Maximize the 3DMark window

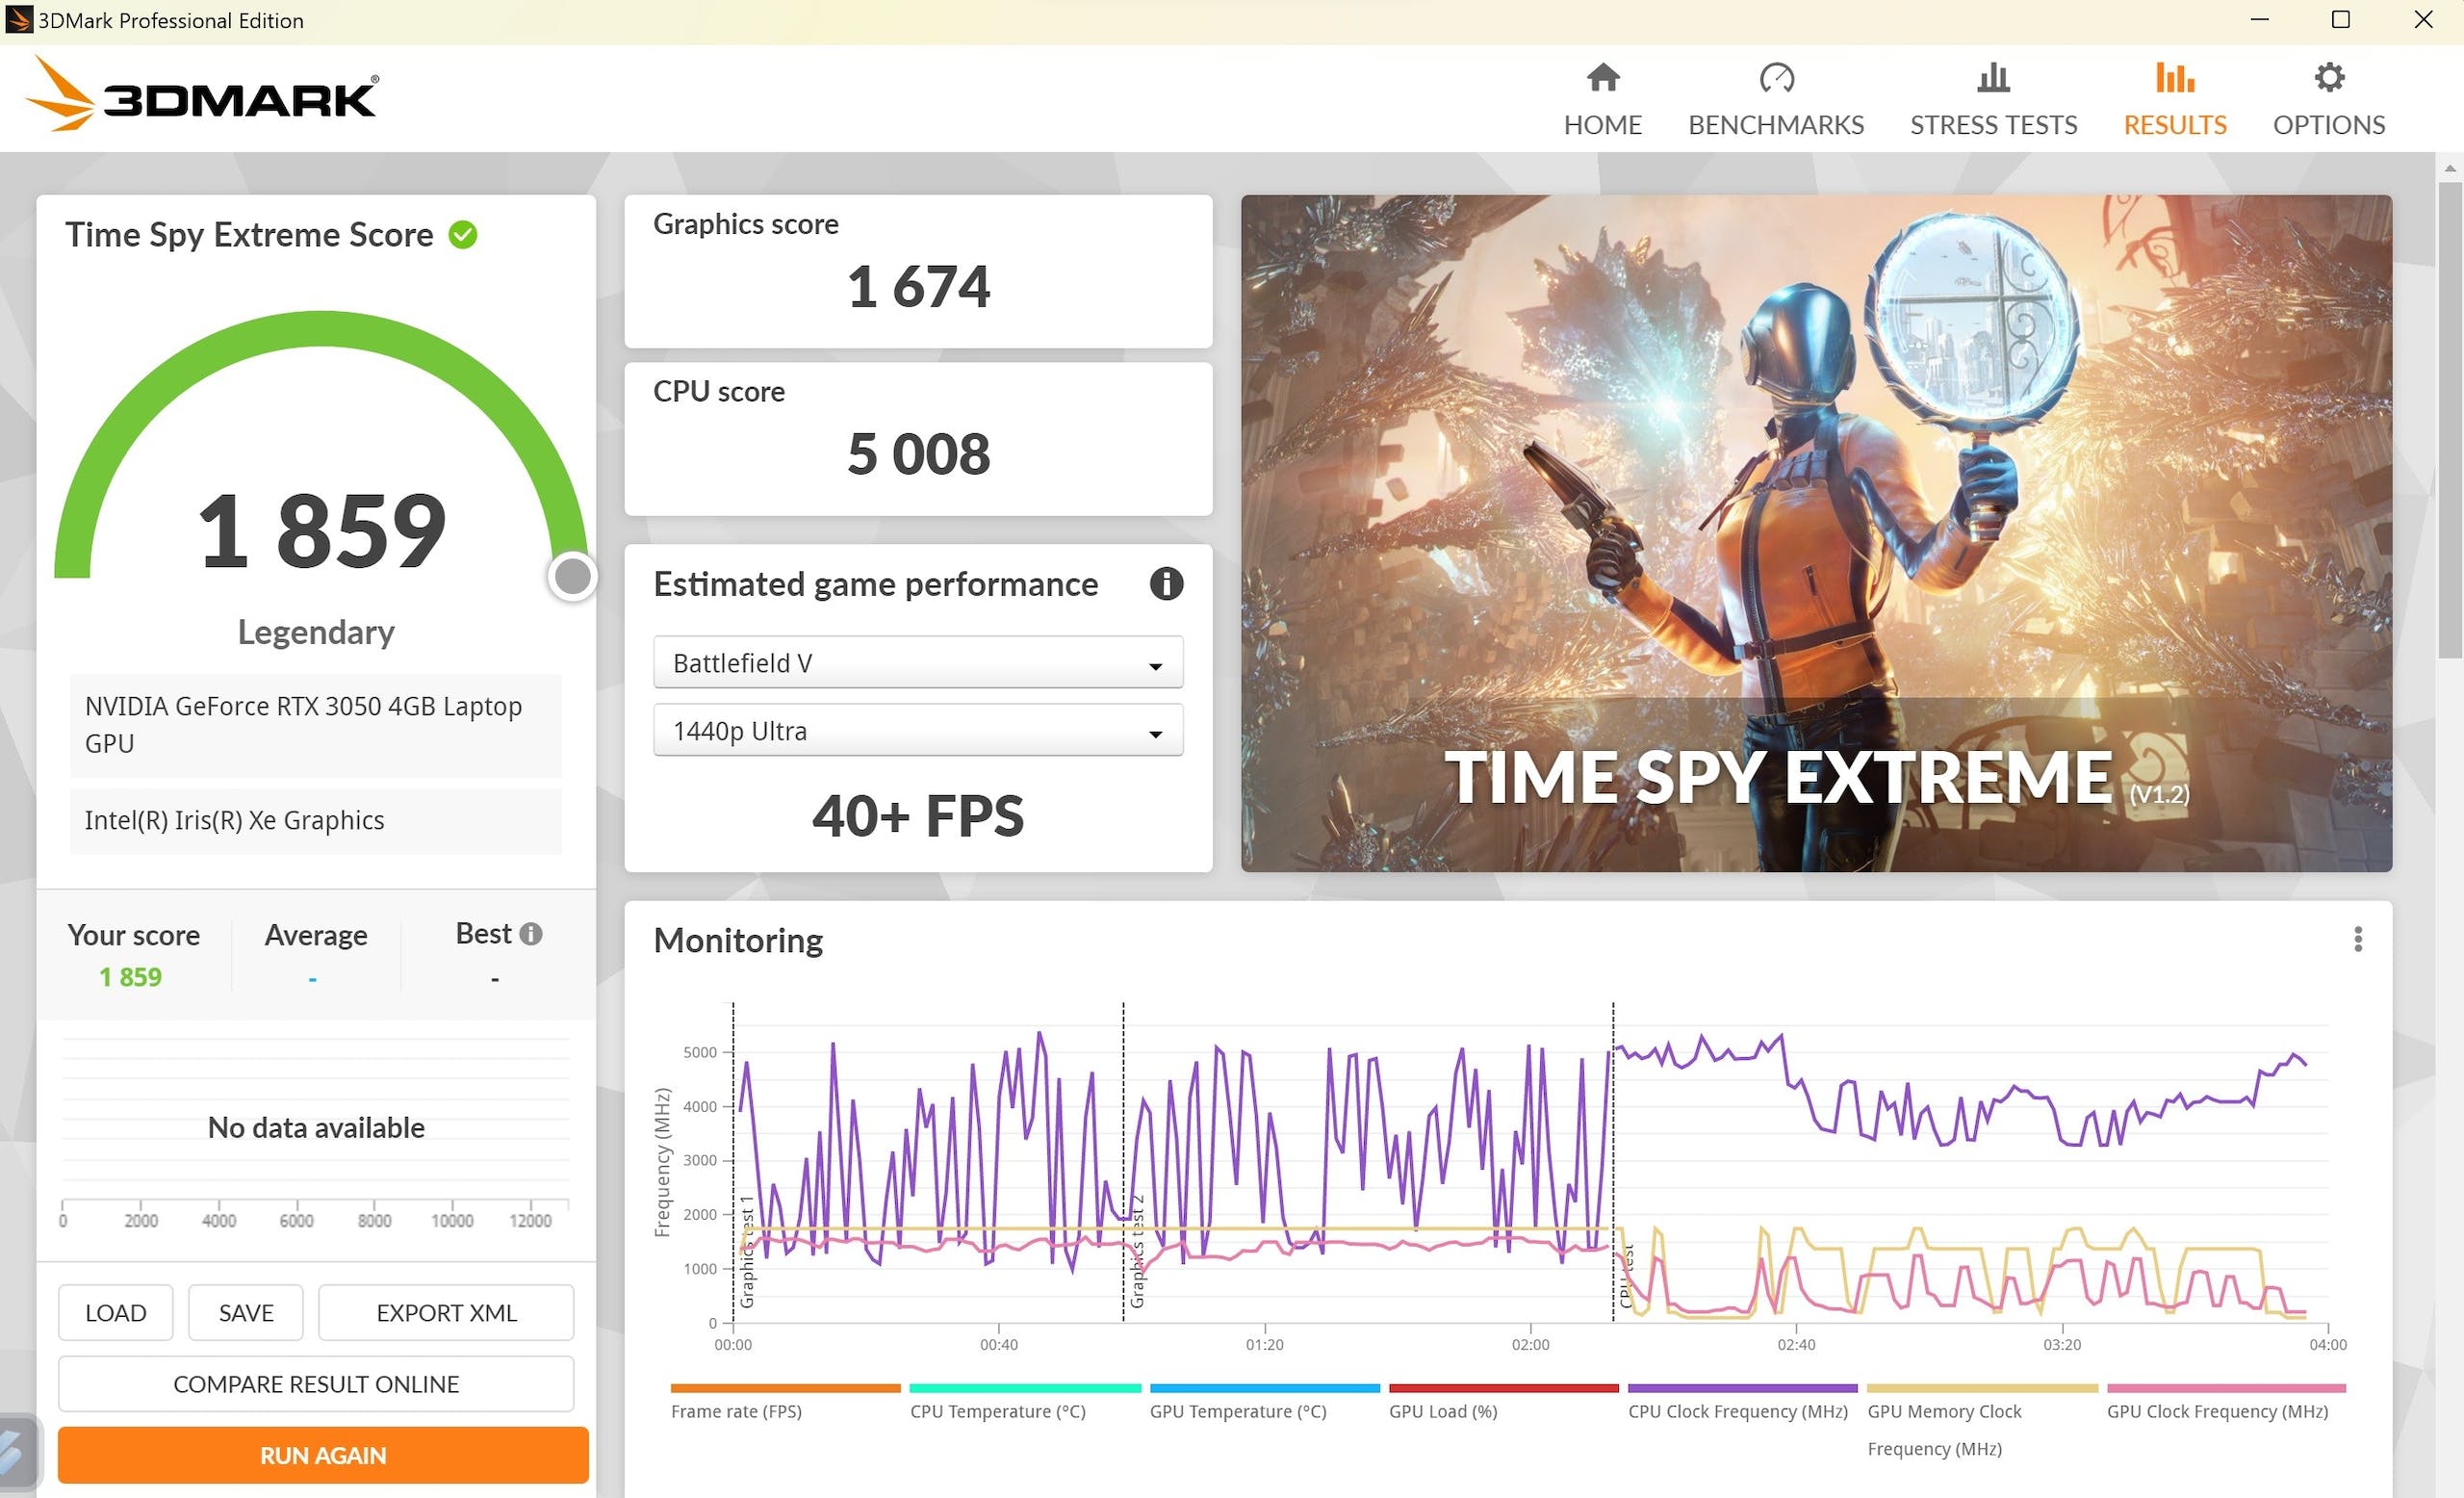pos(2340,19)
